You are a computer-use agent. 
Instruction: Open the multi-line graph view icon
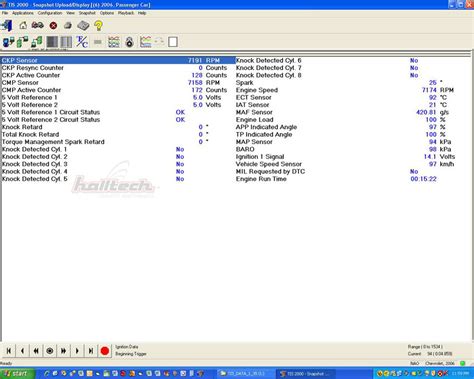(x=114, y=42)
